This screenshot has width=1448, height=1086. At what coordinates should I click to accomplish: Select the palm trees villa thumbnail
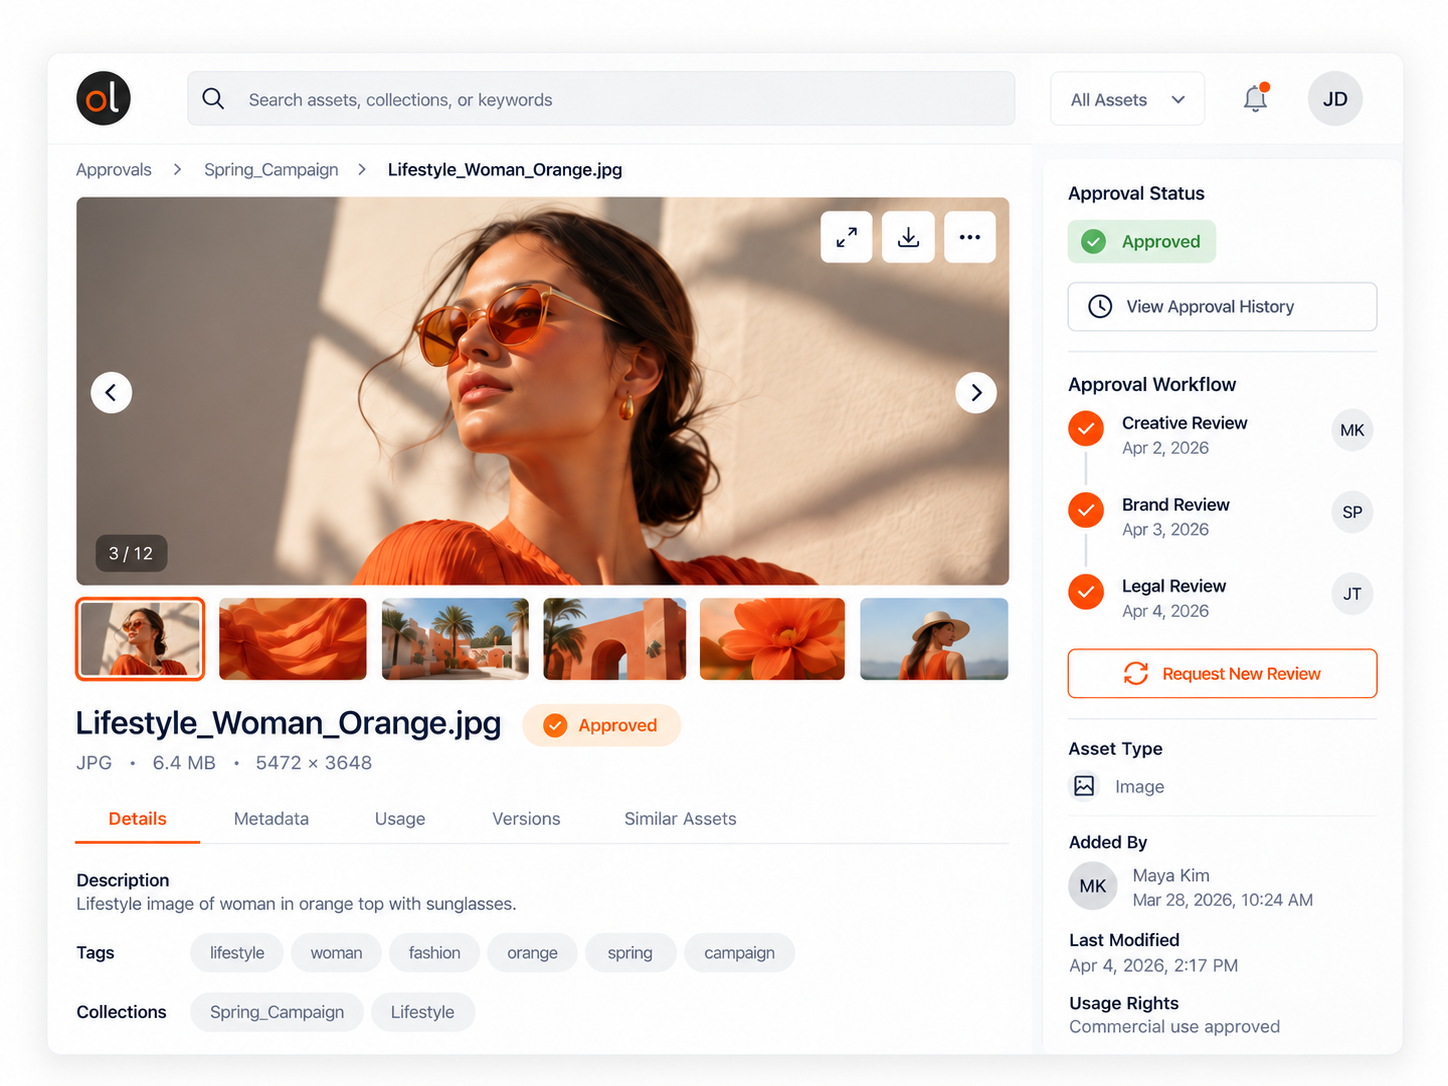point(455,639)
